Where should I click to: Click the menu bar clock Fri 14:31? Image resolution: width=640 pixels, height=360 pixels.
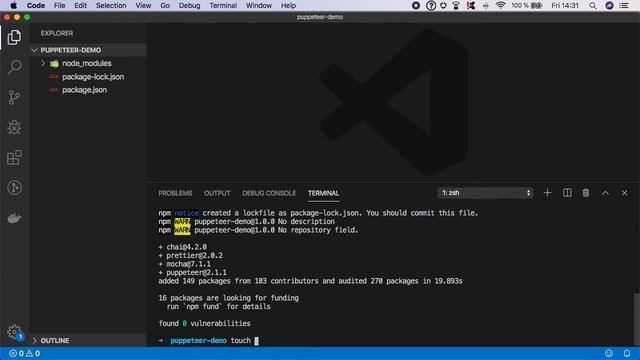tap(565, 6)
